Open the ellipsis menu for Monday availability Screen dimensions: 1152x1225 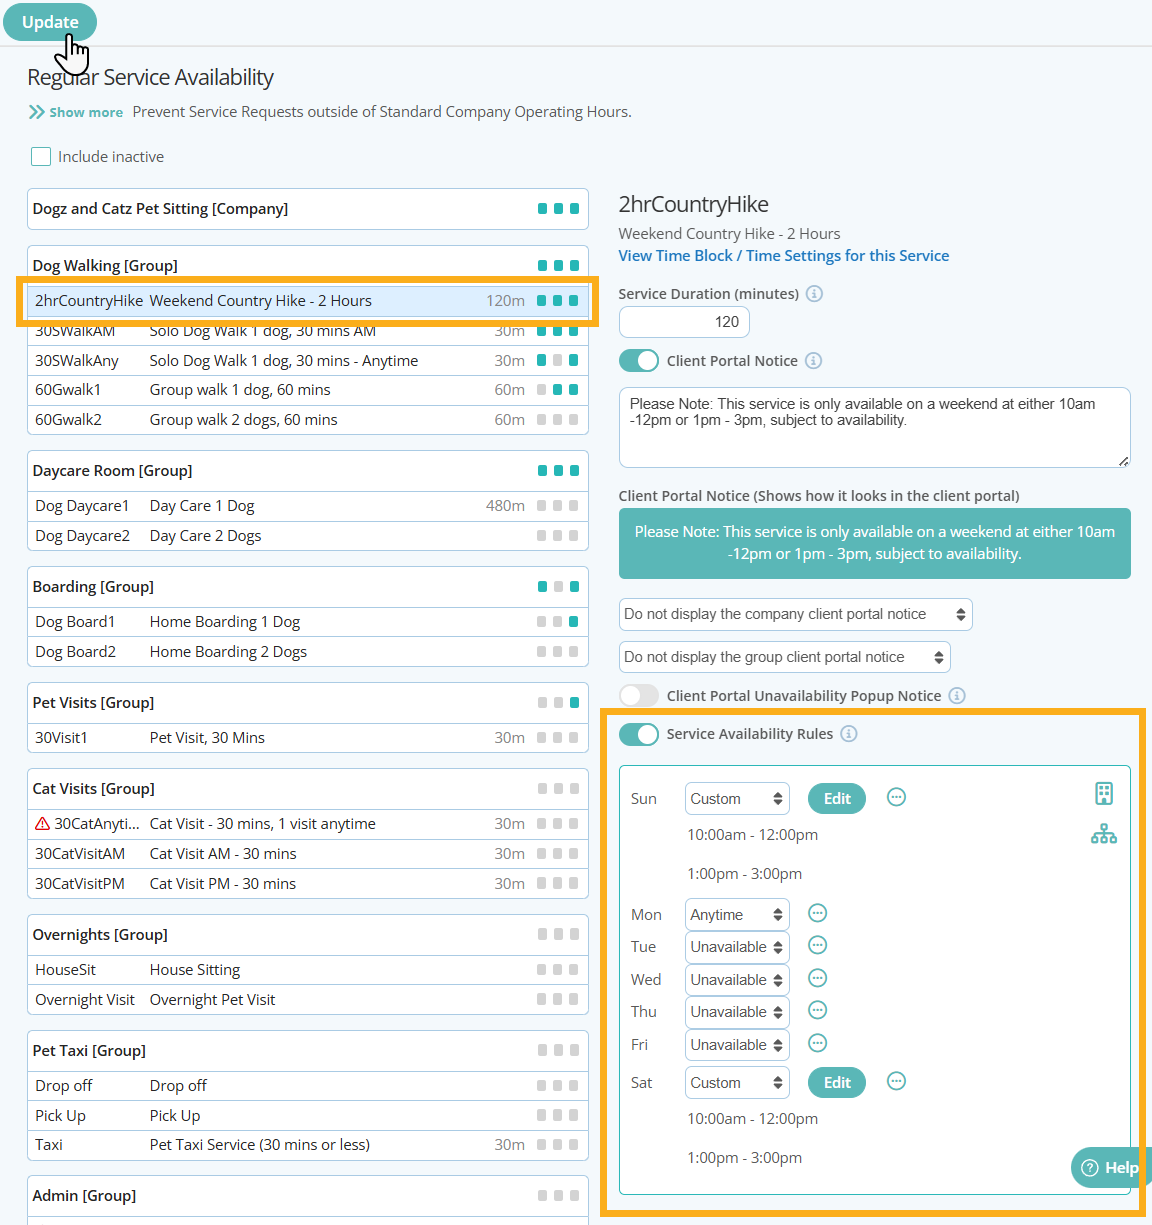(x=817, y=913)
